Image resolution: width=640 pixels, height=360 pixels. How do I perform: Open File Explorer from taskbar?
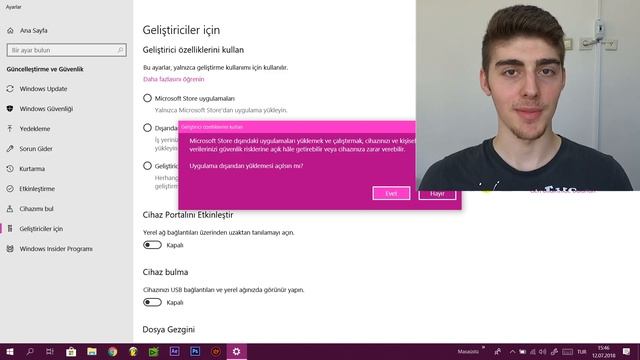pos(92,351)
